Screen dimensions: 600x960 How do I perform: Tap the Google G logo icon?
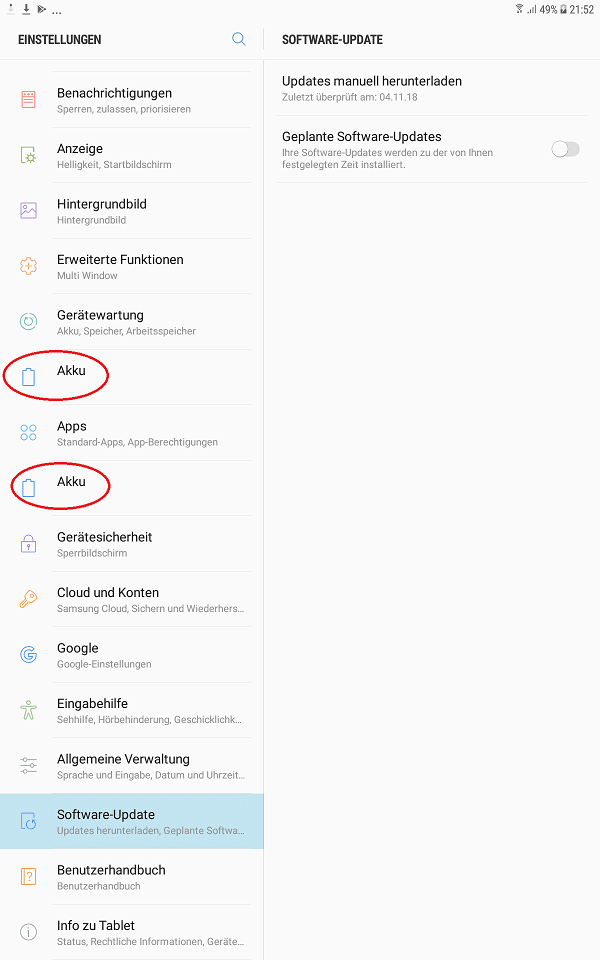click(28, 654)
